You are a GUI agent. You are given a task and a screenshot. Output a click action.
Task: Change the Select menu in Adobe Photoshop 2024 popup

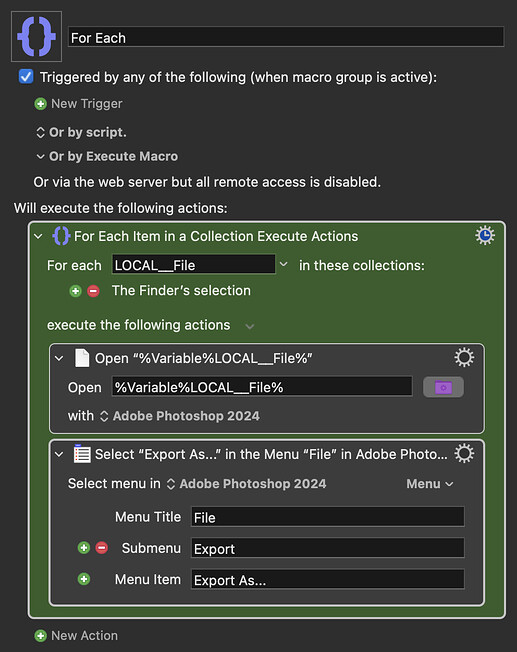click(x=246, y=484)
